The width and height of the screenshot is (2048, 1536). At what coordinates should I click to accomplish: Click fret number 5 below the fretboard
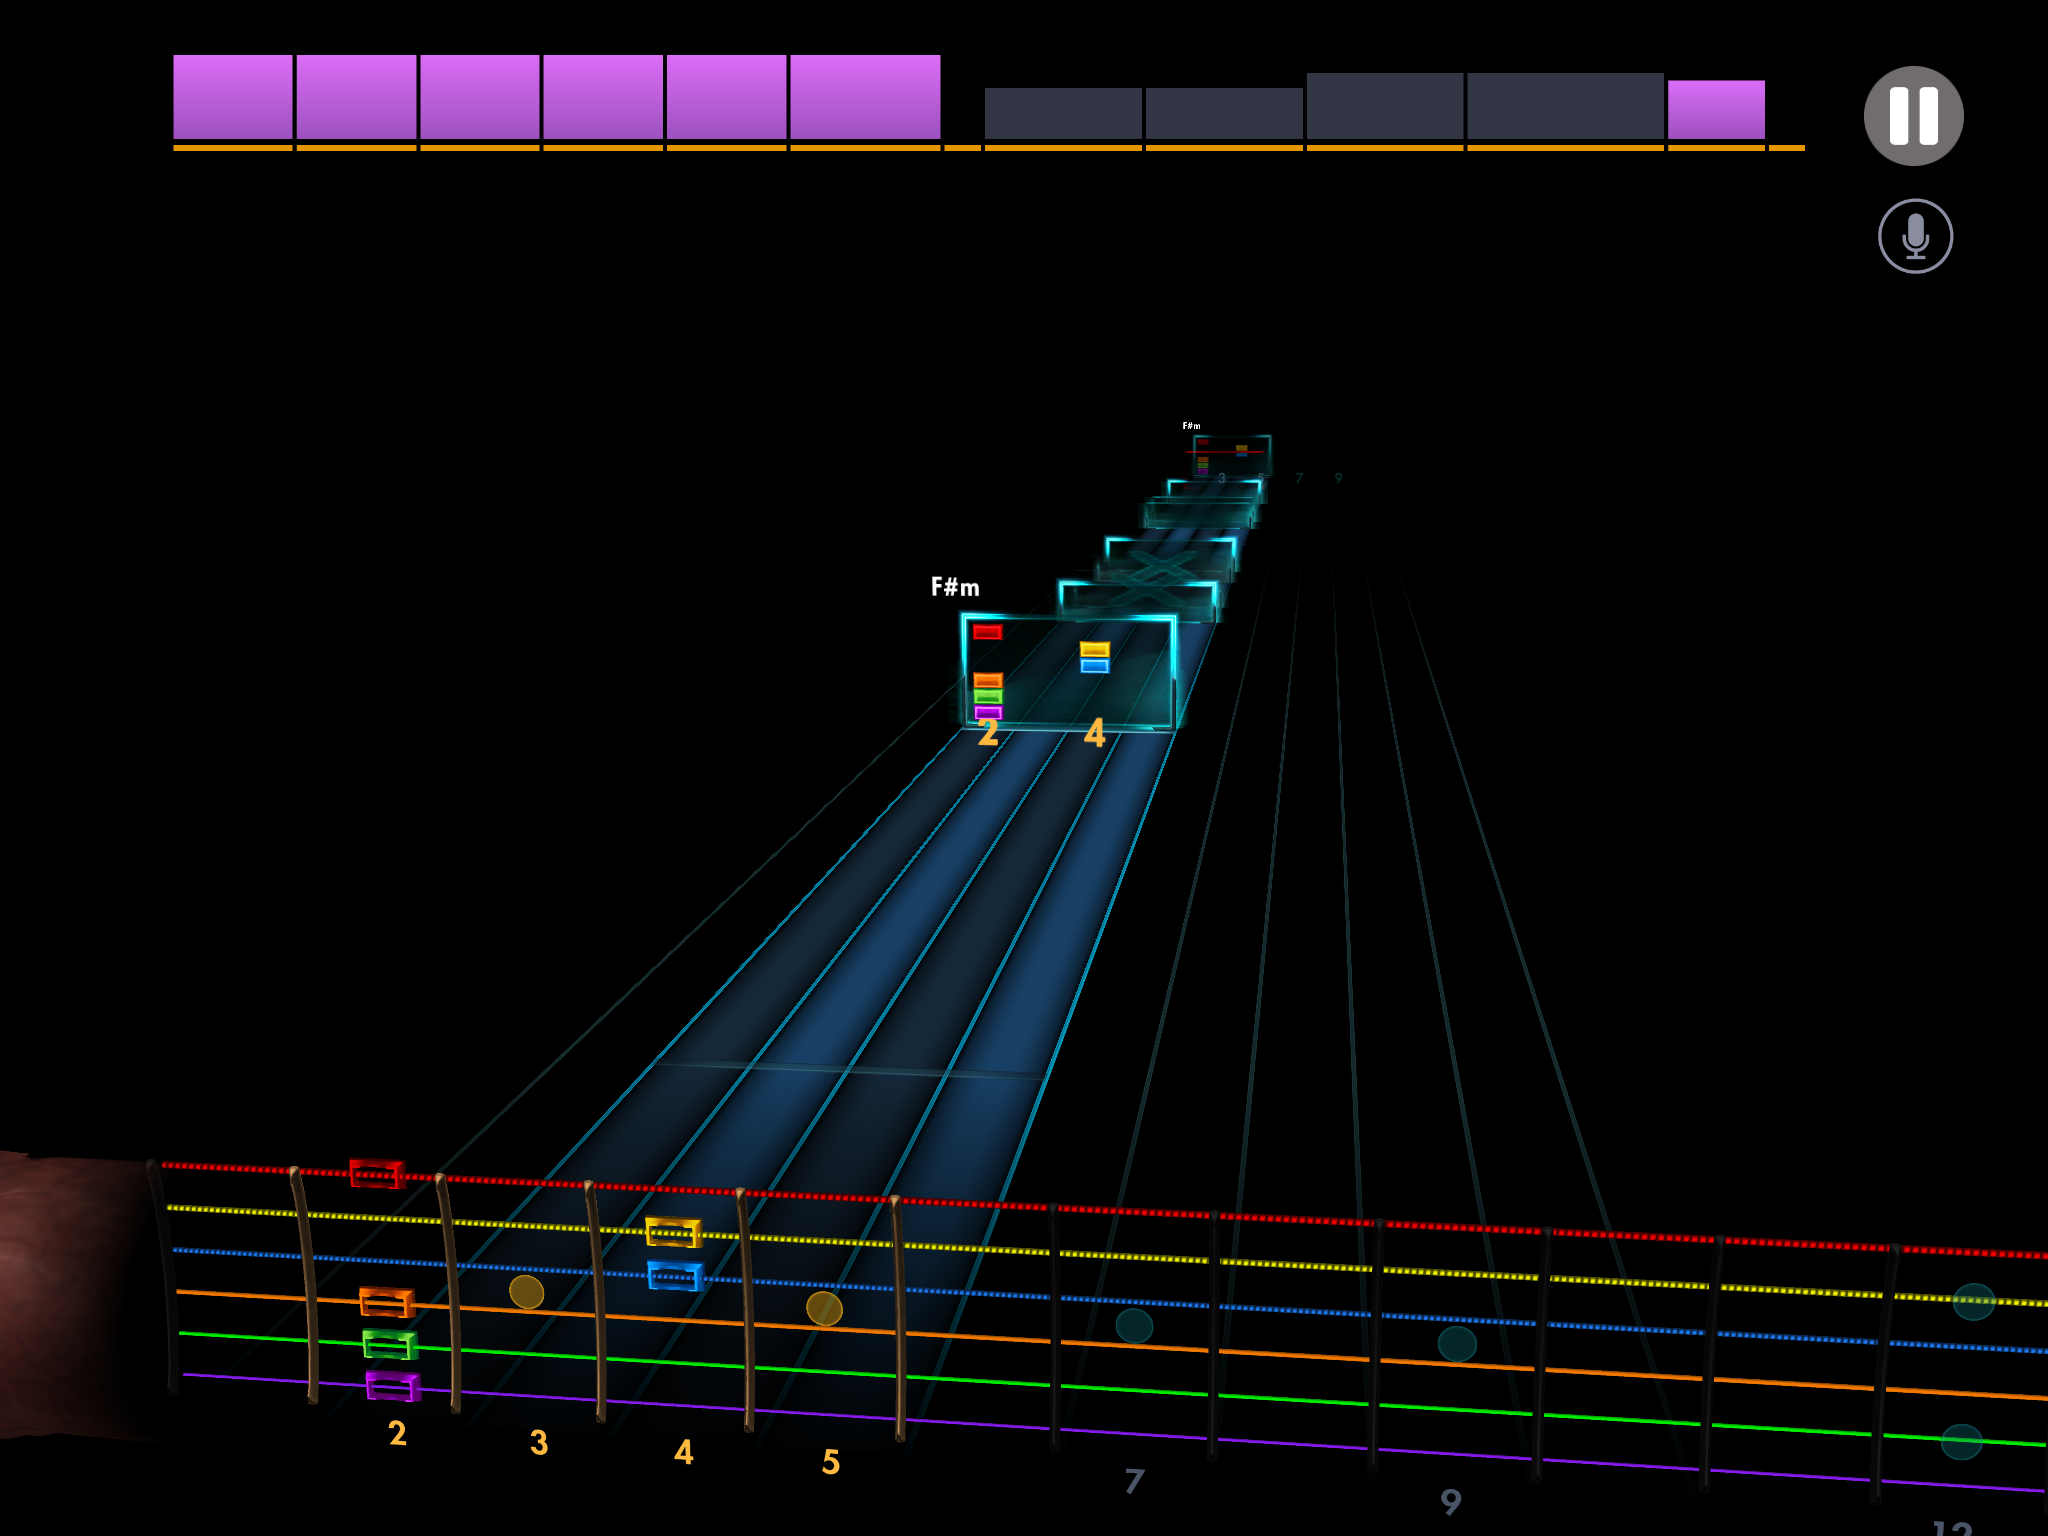(x=830, y=1462)
